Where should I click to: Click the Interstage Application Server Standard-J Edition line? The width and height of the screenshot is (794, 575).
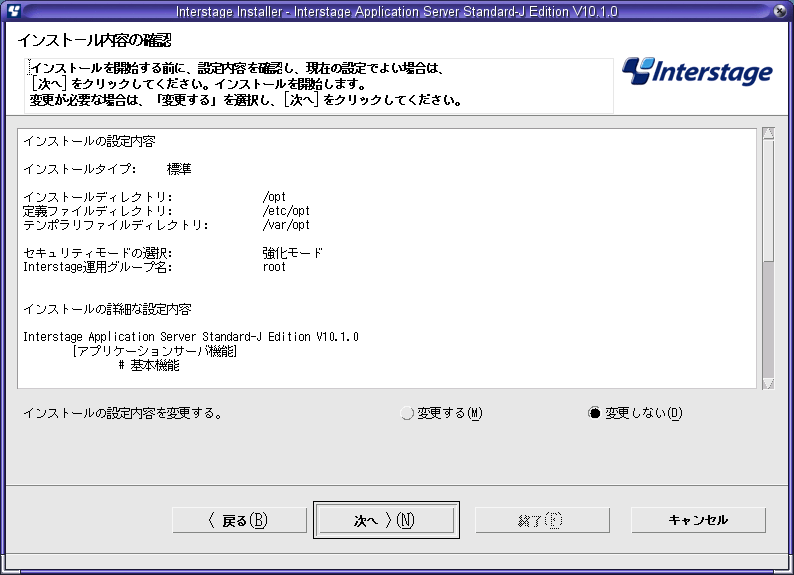point(191,337)
